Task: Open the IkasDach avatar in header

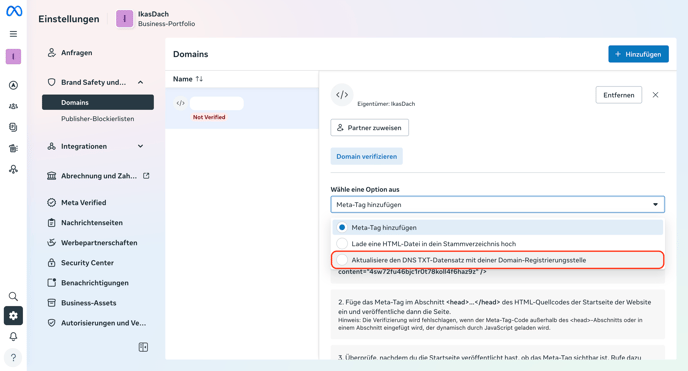Action: coord(125,19)
